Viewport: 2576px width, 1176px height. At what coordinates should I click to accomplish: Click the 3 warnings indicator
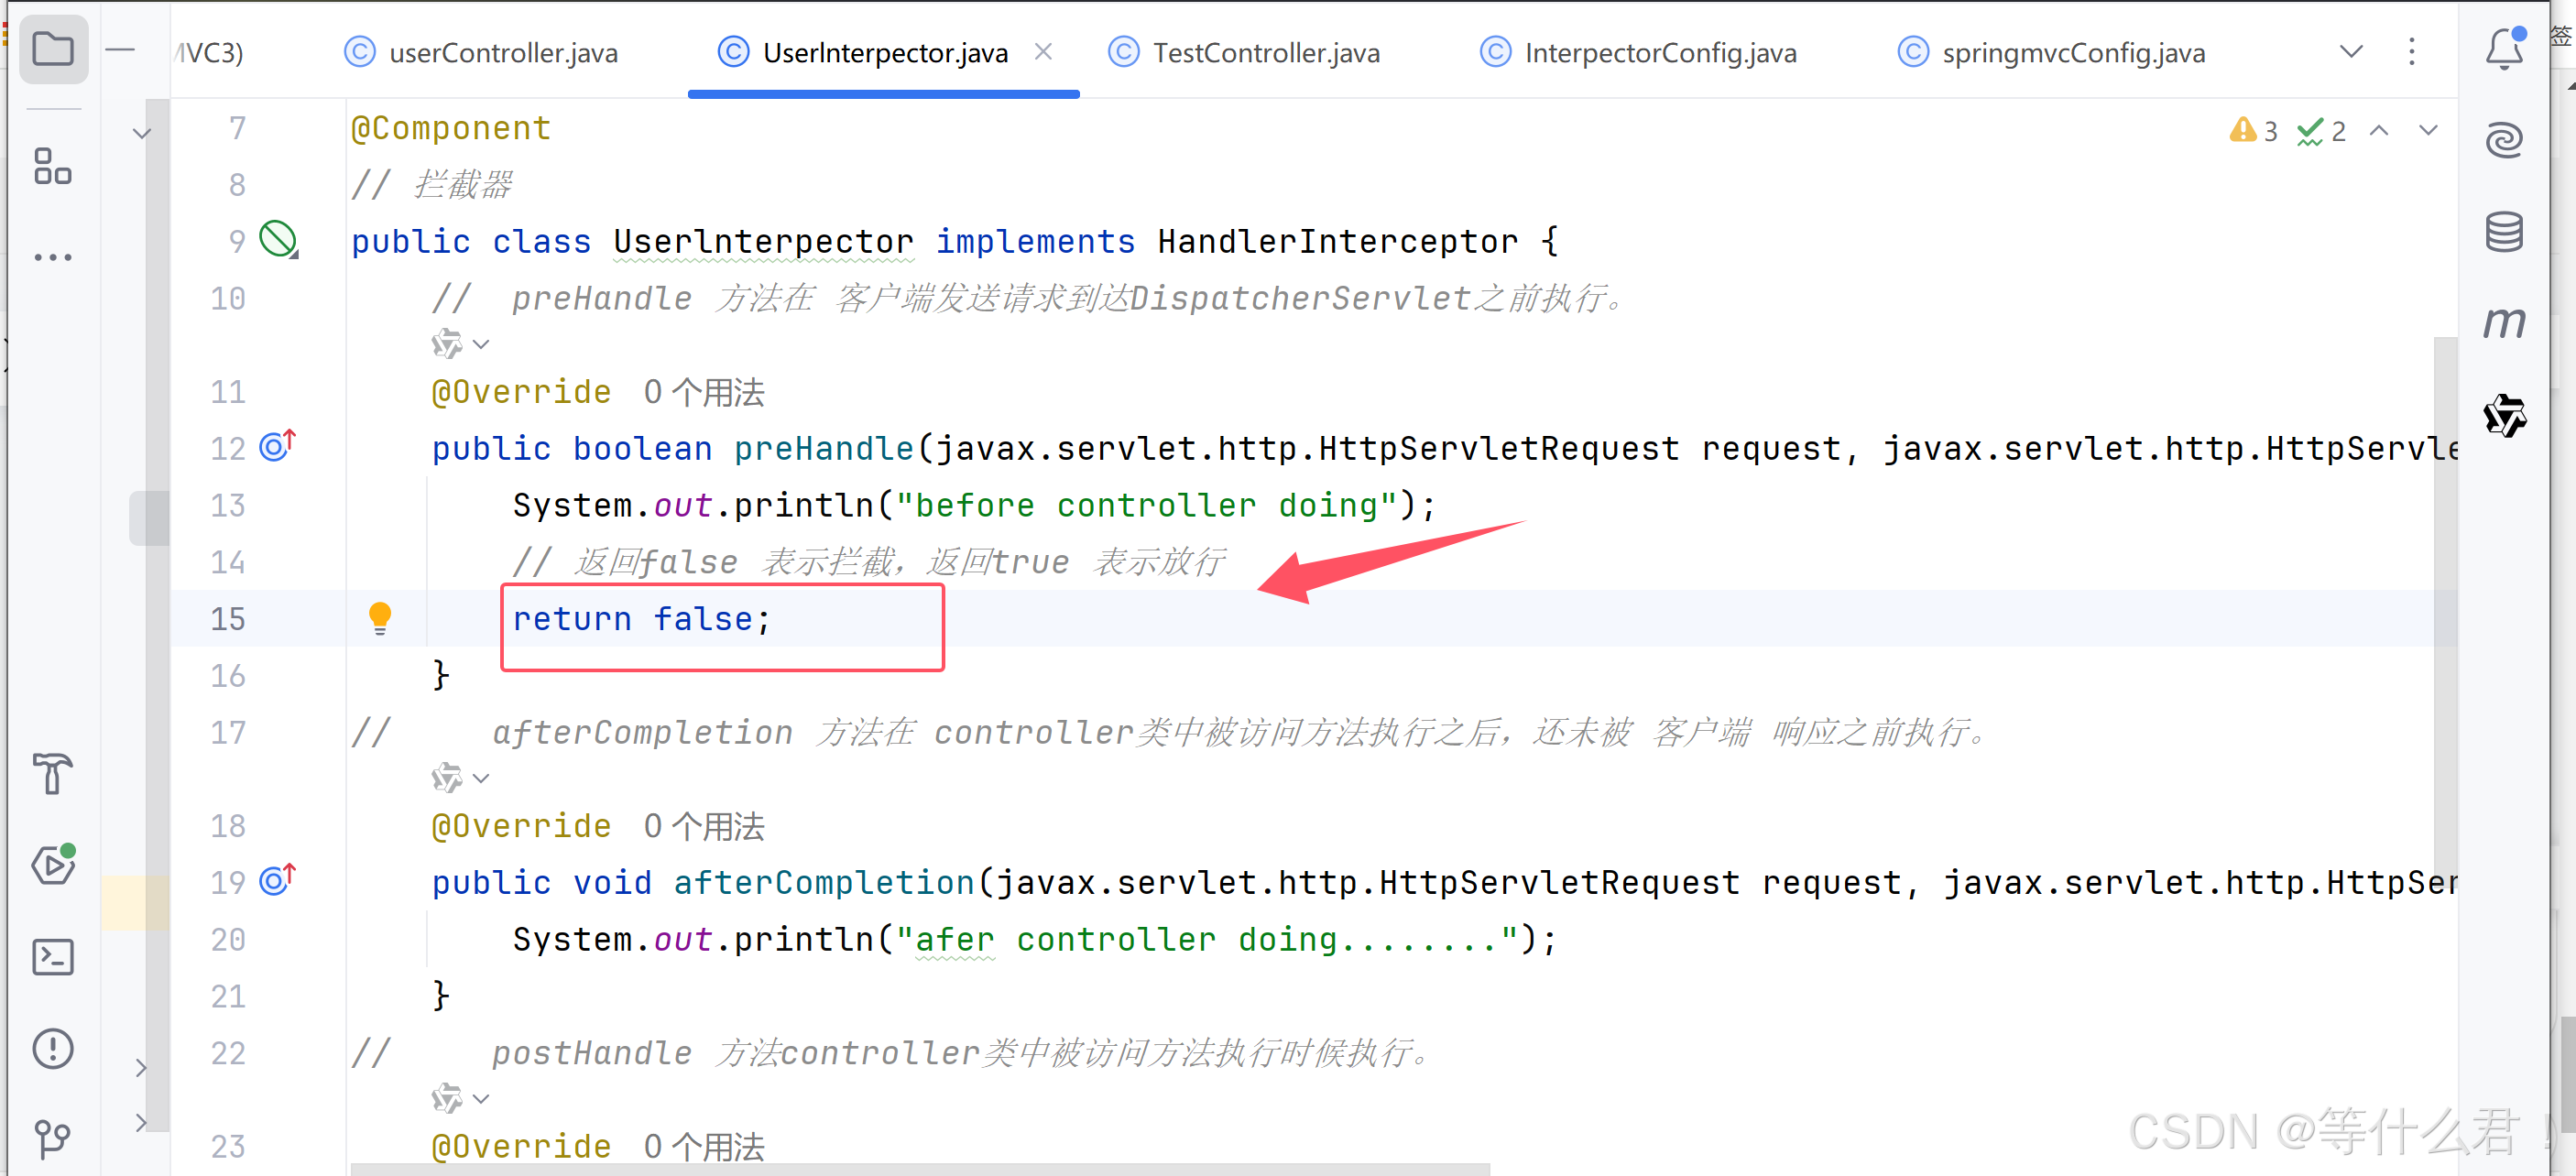click(x=2254, y=131)
